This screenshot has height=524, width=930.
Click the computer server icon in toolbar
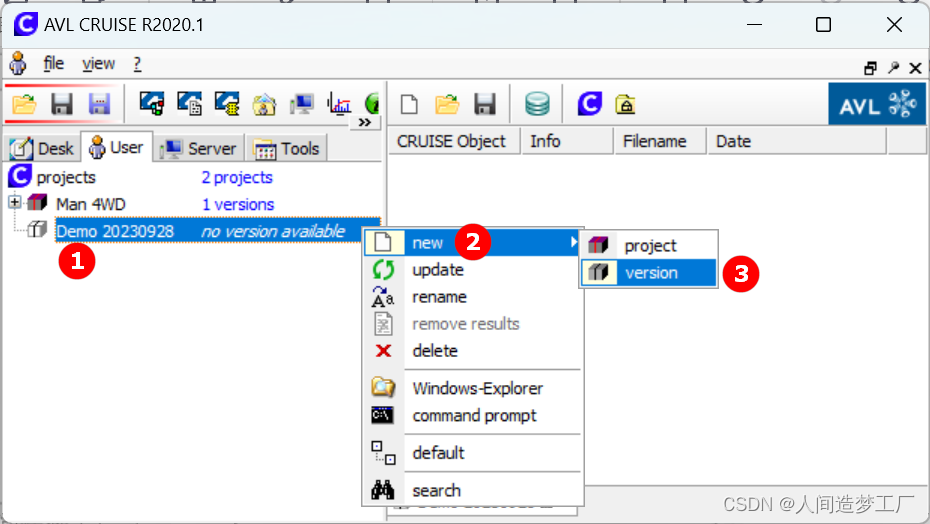click(x=301, y=105)
